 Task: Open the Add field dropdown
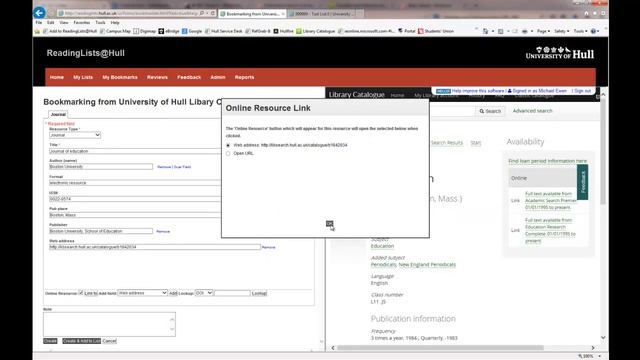click(142, 293)
